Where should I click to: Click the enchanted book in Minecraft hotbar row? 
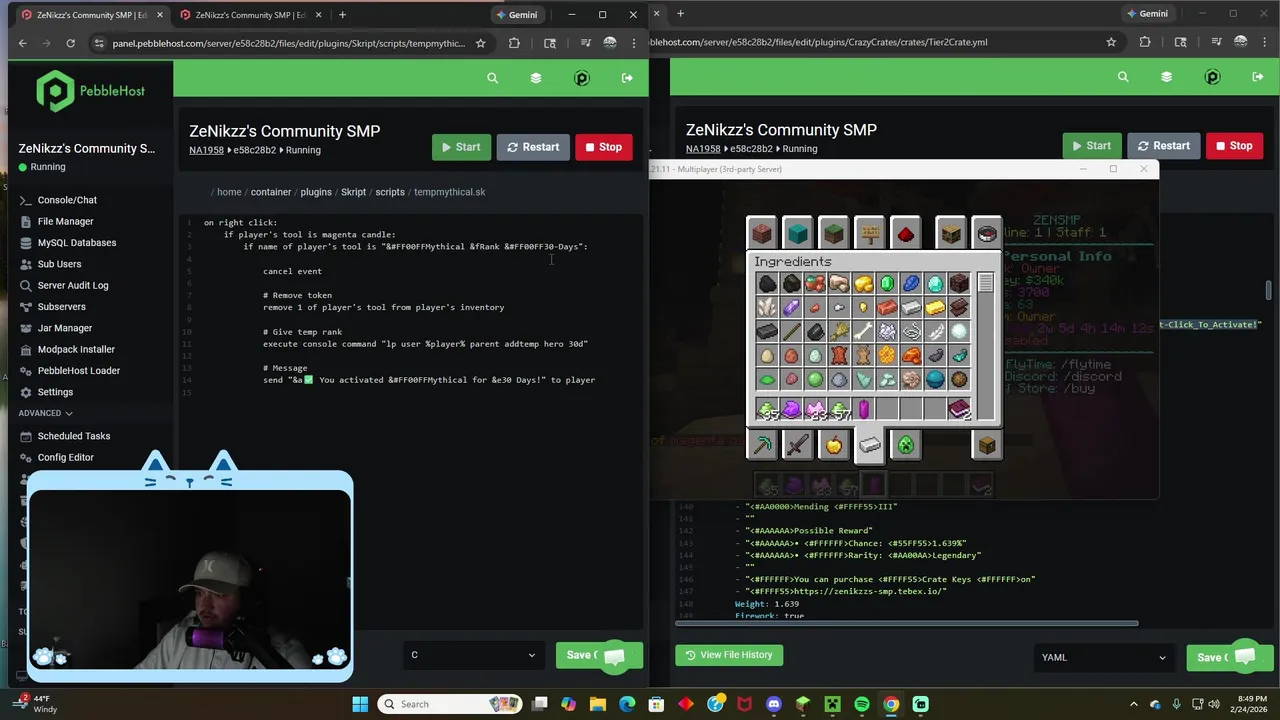coord(960,409)
